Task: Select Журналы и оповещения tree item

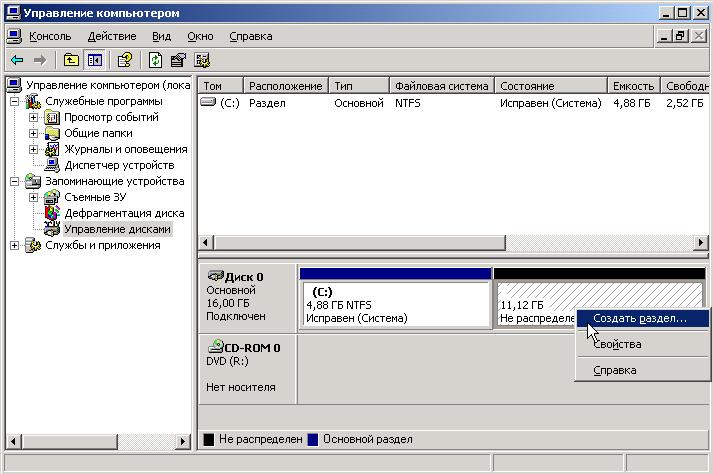Action: (x=126, y=149)
